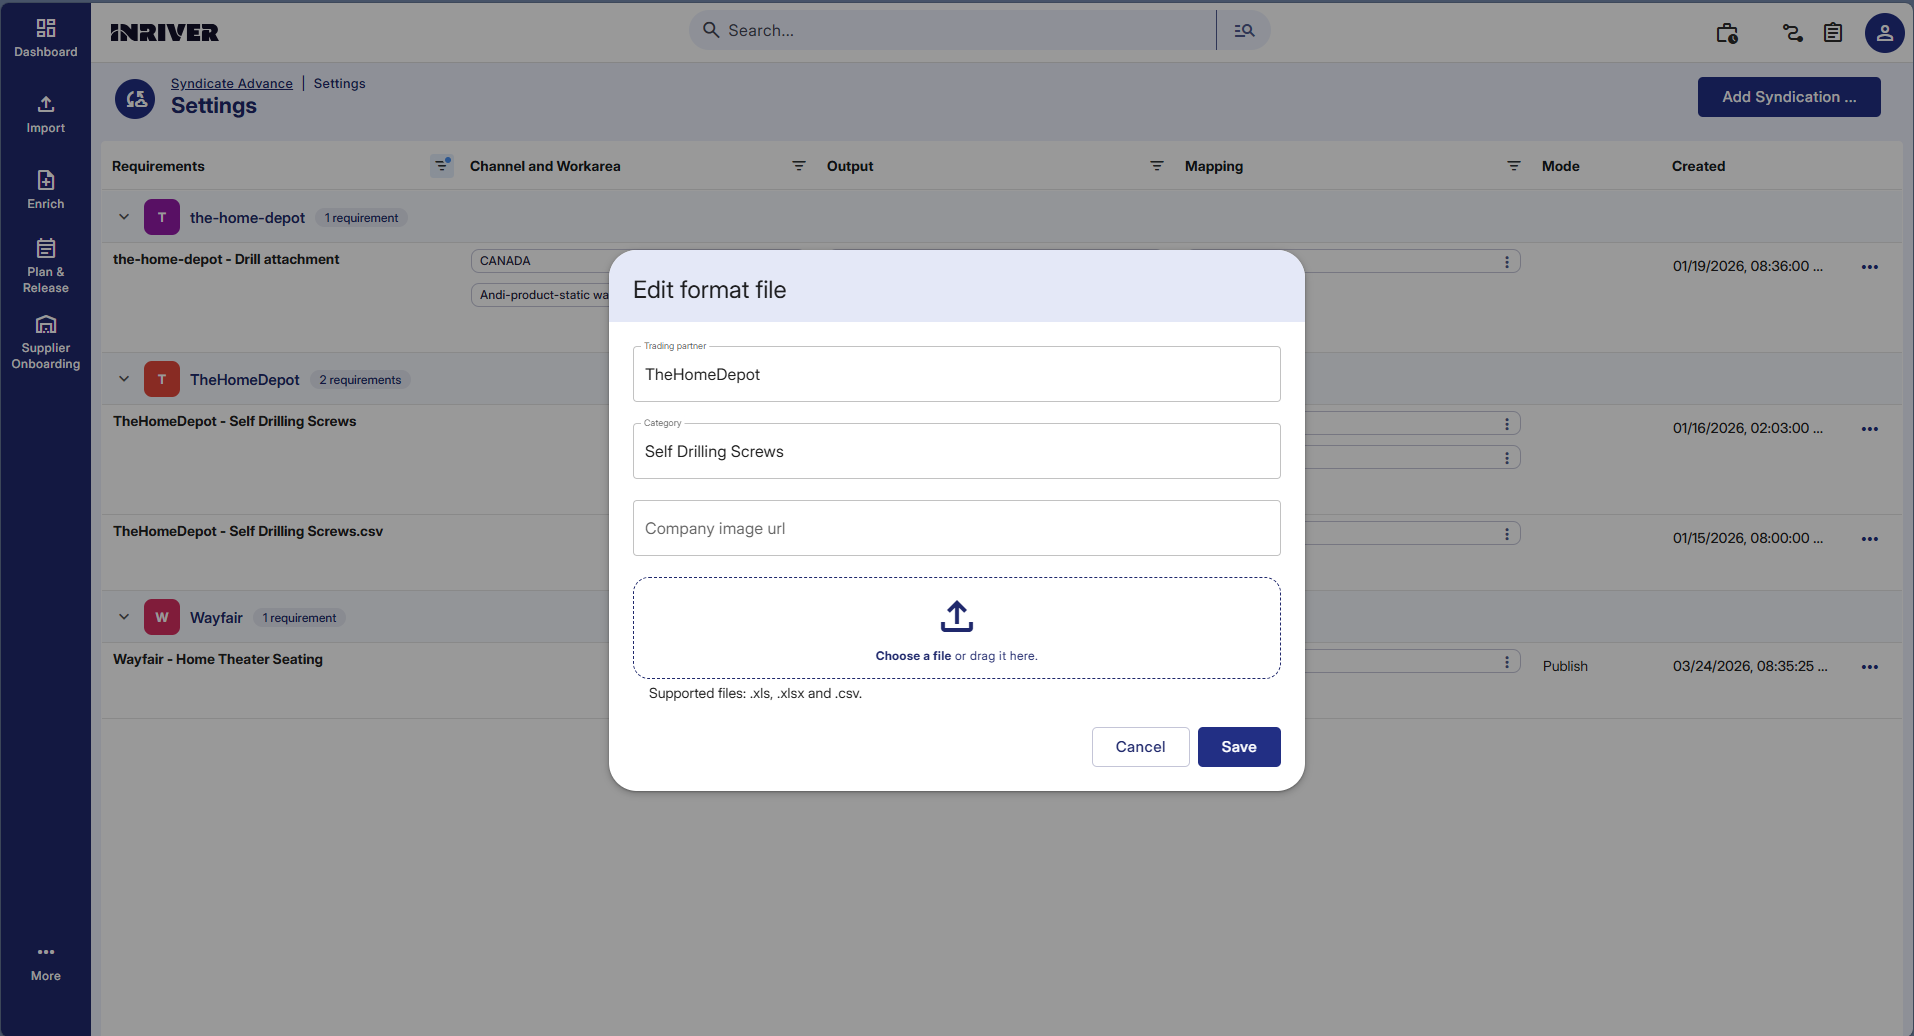The height and width of the screenshot is (1036, 1914).
Task: Filter the Mapping column
Action: tap(1514, 166)
